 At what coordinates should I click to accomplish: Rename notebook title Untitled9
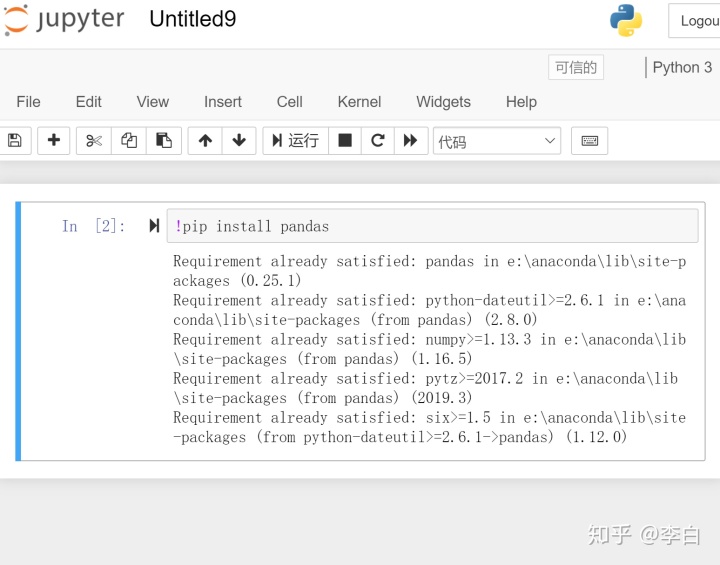(x=193, y=19)
